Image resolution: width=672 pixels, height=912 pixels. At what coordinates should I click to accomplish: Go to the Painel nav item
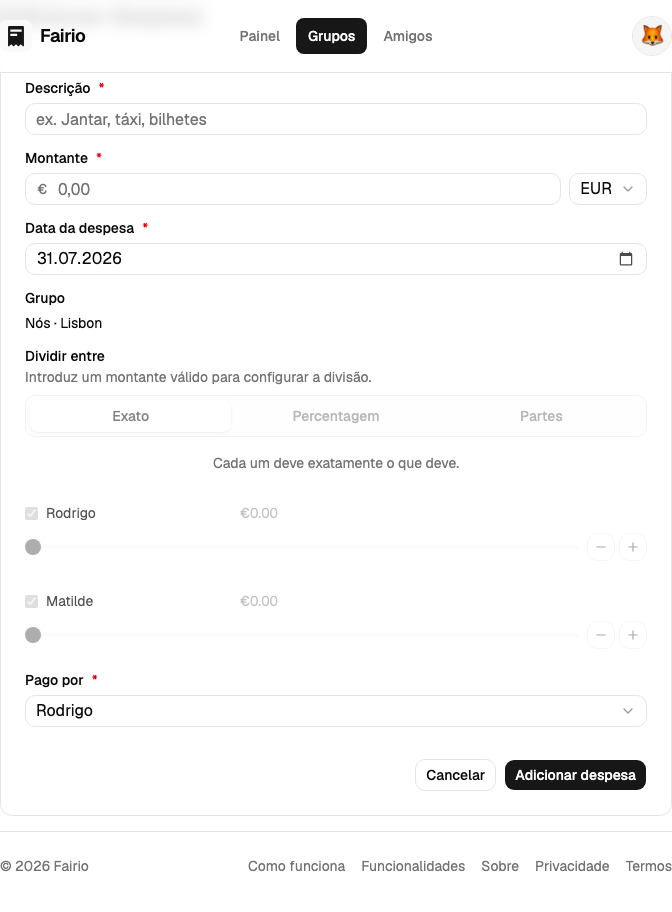259,36
